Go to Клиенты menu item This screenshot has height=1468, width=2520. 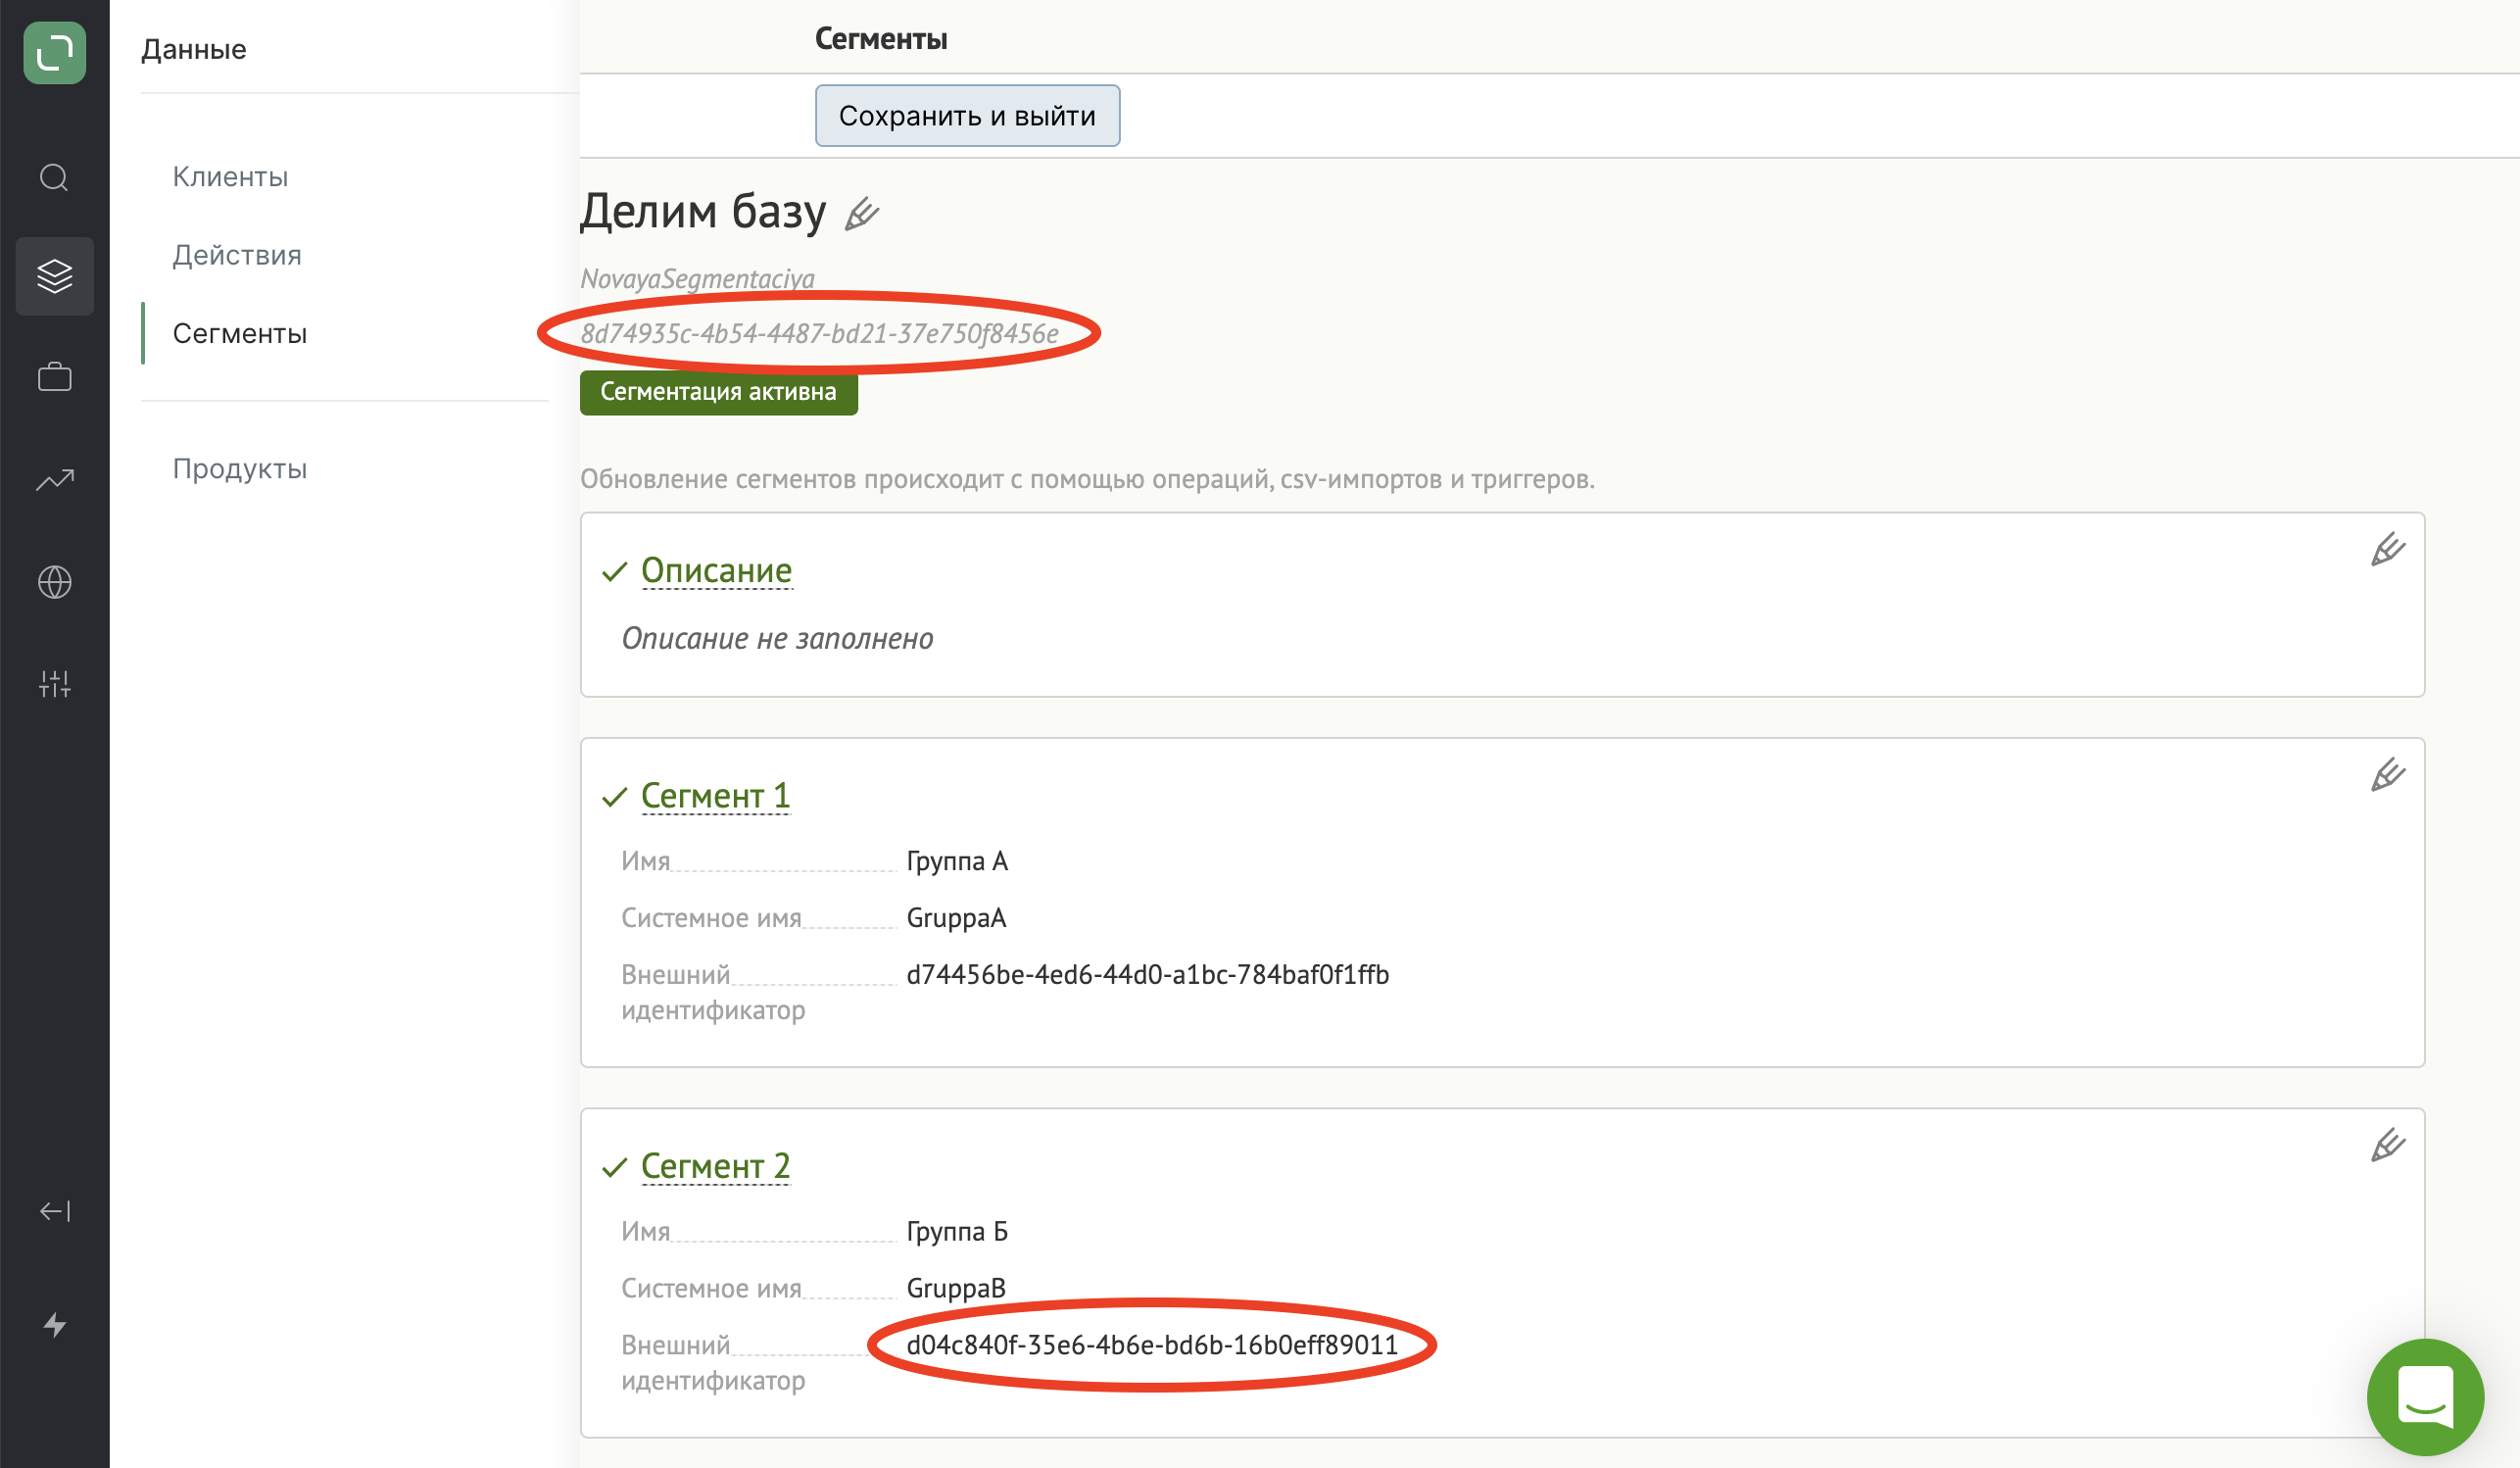[230, 176]
